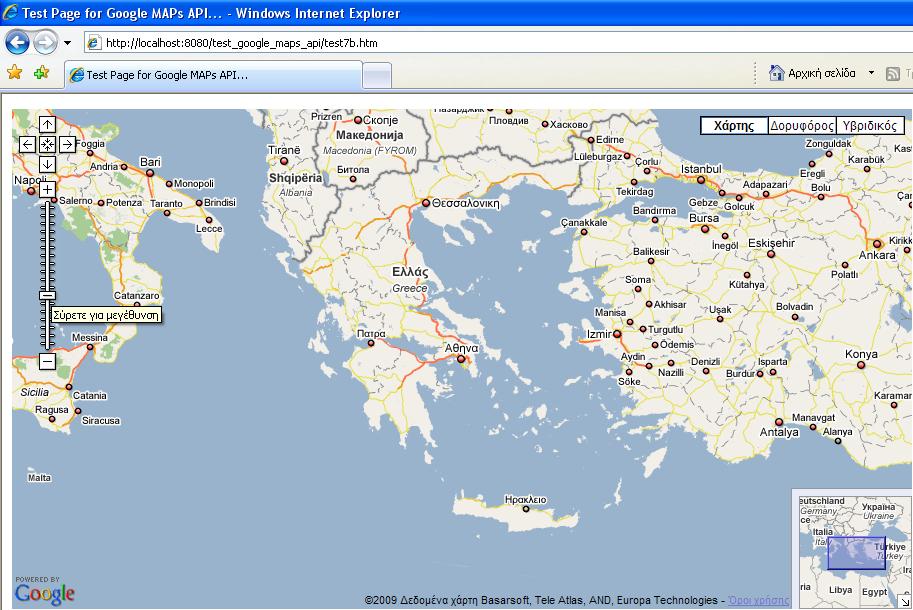Click the Konya city marker
Screen dimensions: 913x610
(861, 365)
